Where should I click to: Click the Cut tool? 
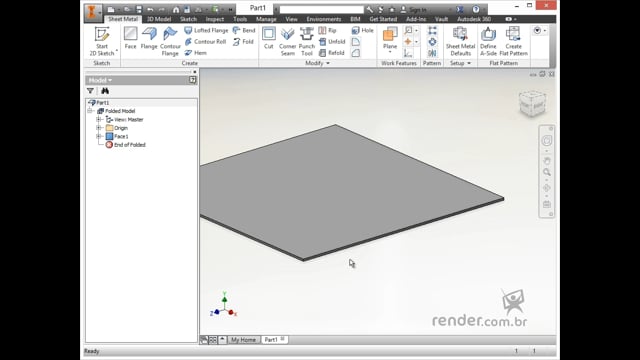point(269,38)
